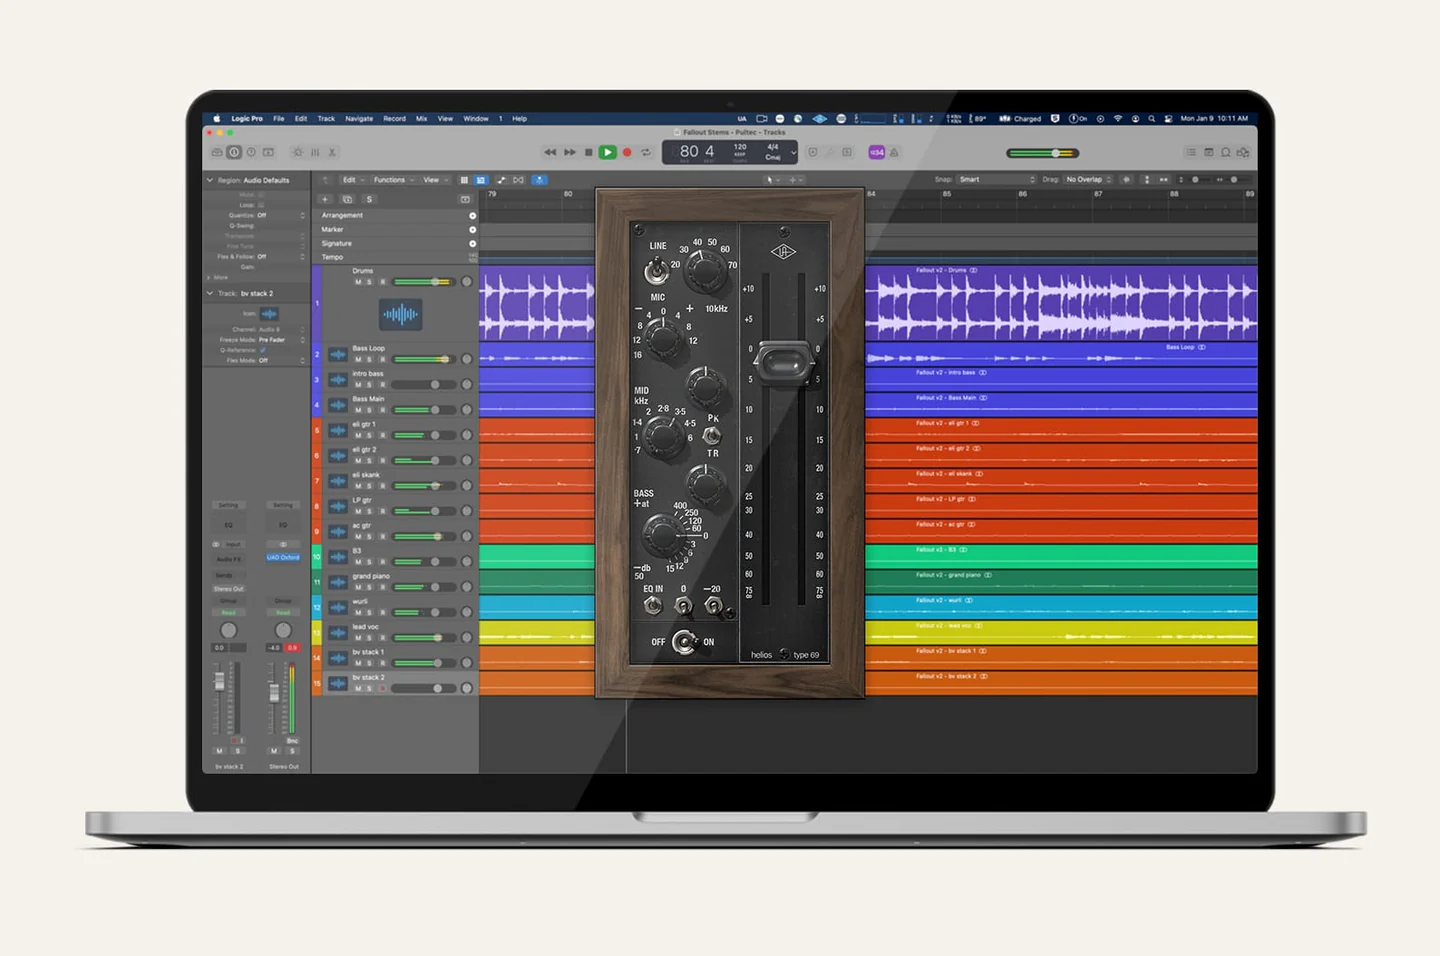Collapse the Region Audio Defaults section
This screenshot has height=956, width=1440.
coord(210,180)
